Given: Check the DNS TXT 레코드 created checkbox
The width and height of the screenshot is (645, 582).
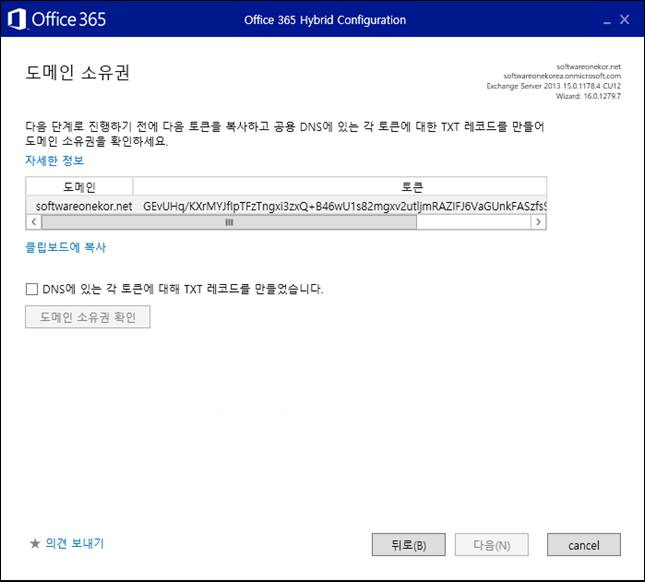Looking at the screenshot, I should coord(32,289).
